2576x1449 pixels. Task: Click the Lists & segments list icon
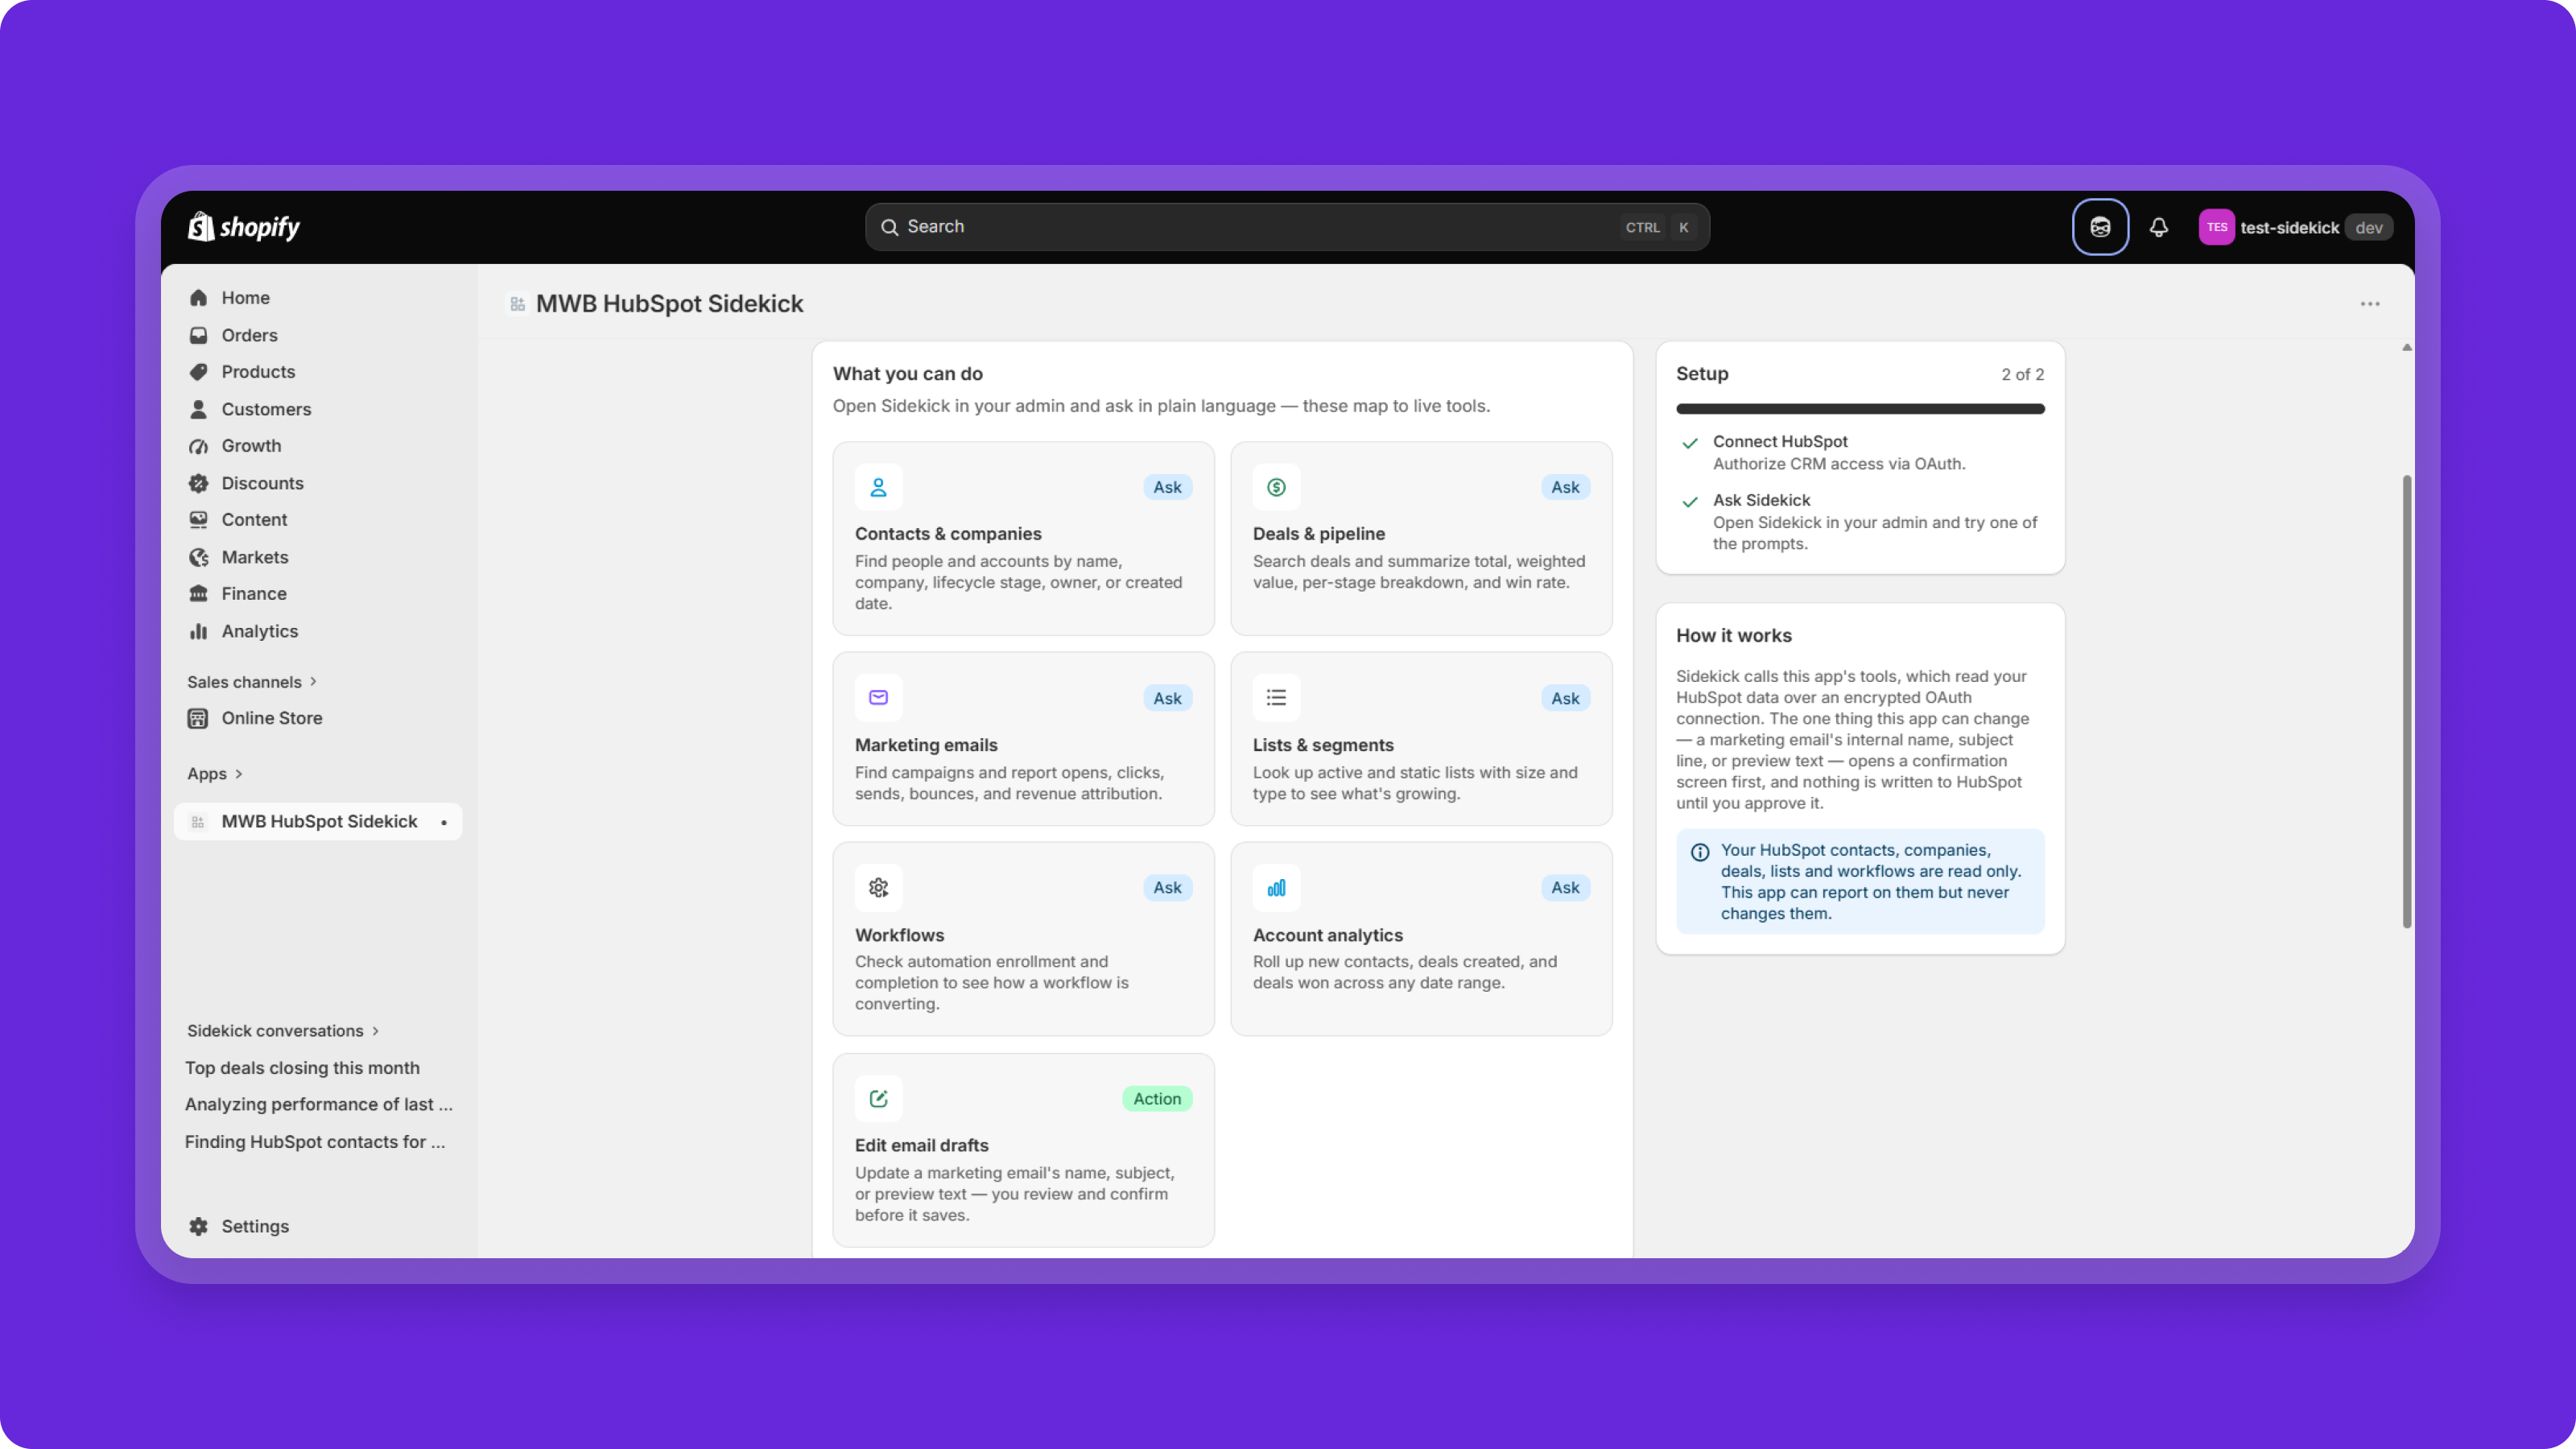1276,698
